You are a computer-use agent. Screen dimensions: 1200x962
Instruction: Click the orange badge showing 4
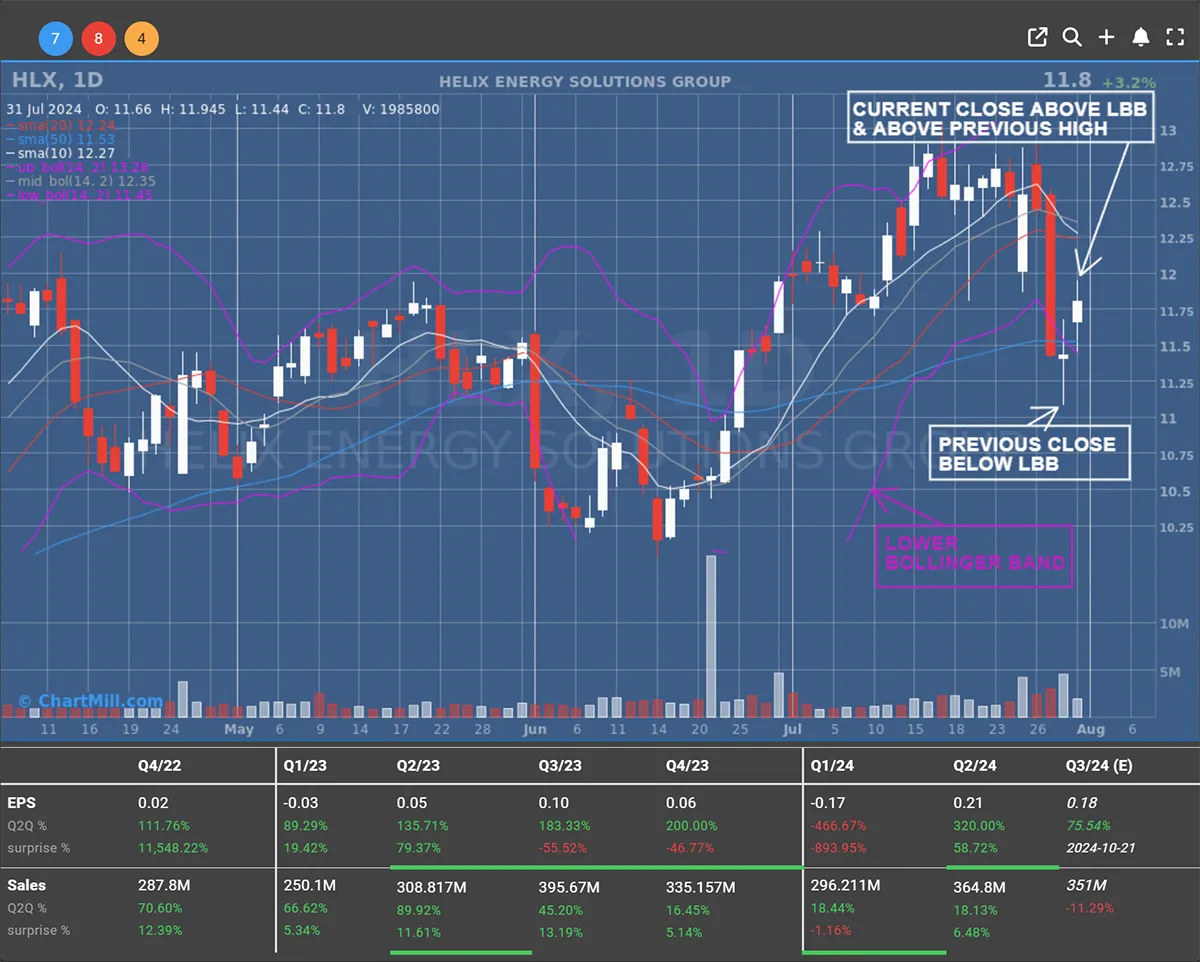tap(142, 39)
